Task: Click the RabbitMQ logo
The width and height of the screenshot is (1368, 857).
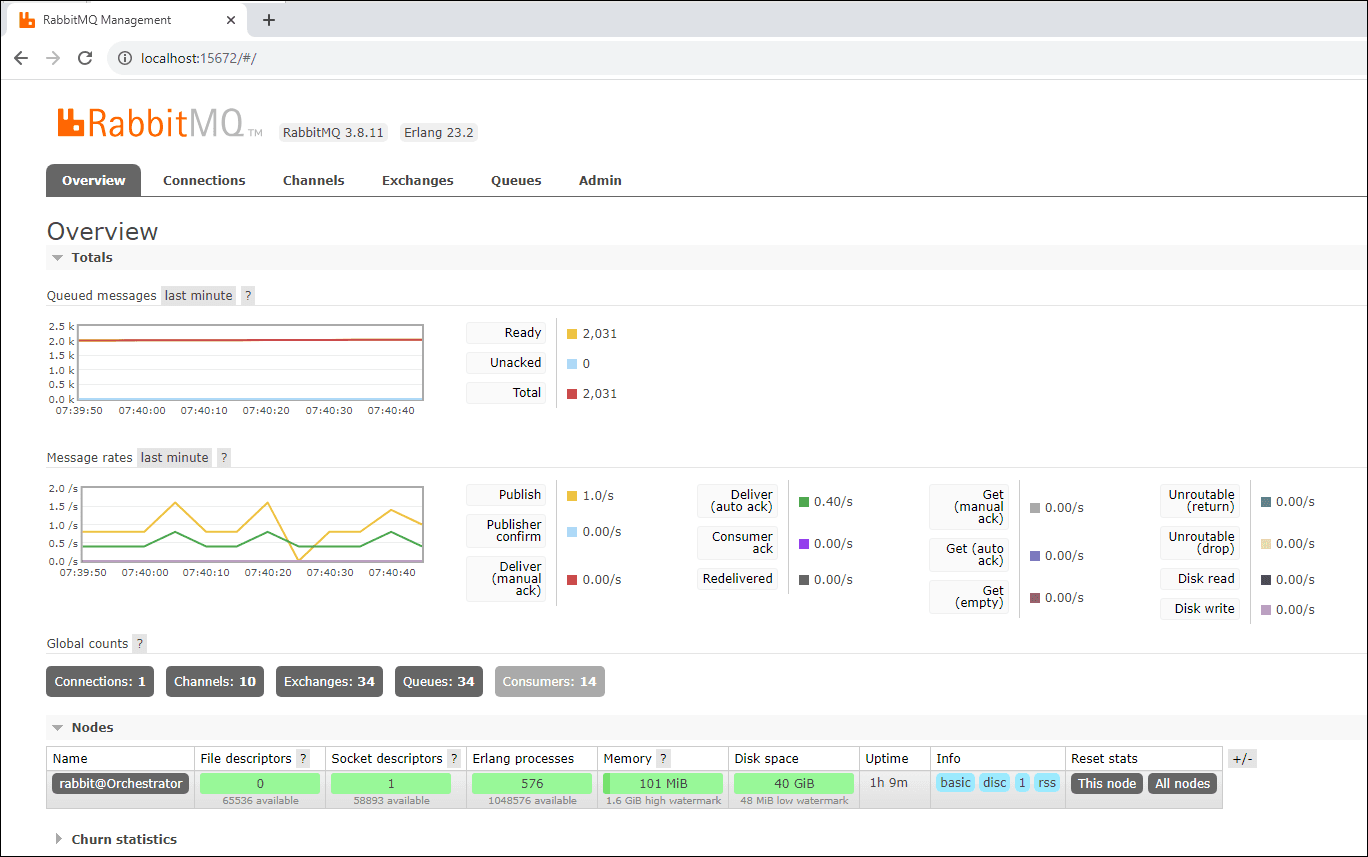Action: pos(150,123)
